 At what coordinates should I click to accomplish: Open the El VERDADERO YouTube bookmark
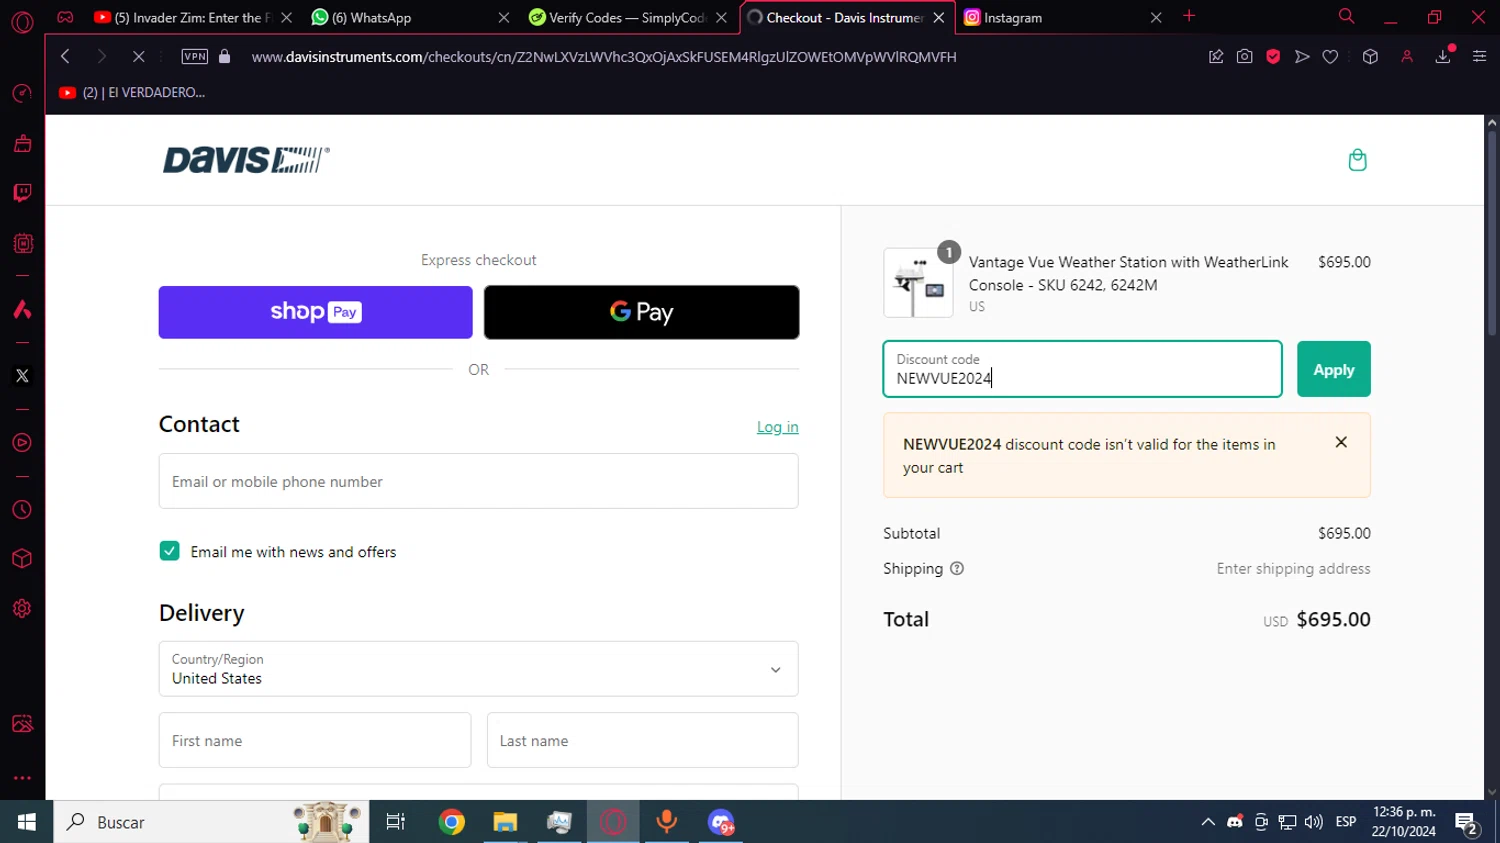[x=132, y=92]
